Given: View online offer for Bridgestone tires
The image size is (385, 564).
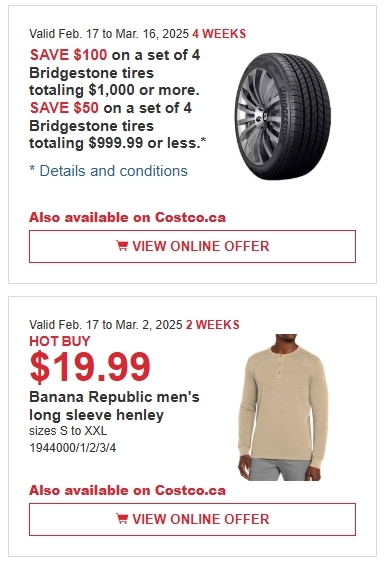Looking at the screenshot, I should [192, 246].
